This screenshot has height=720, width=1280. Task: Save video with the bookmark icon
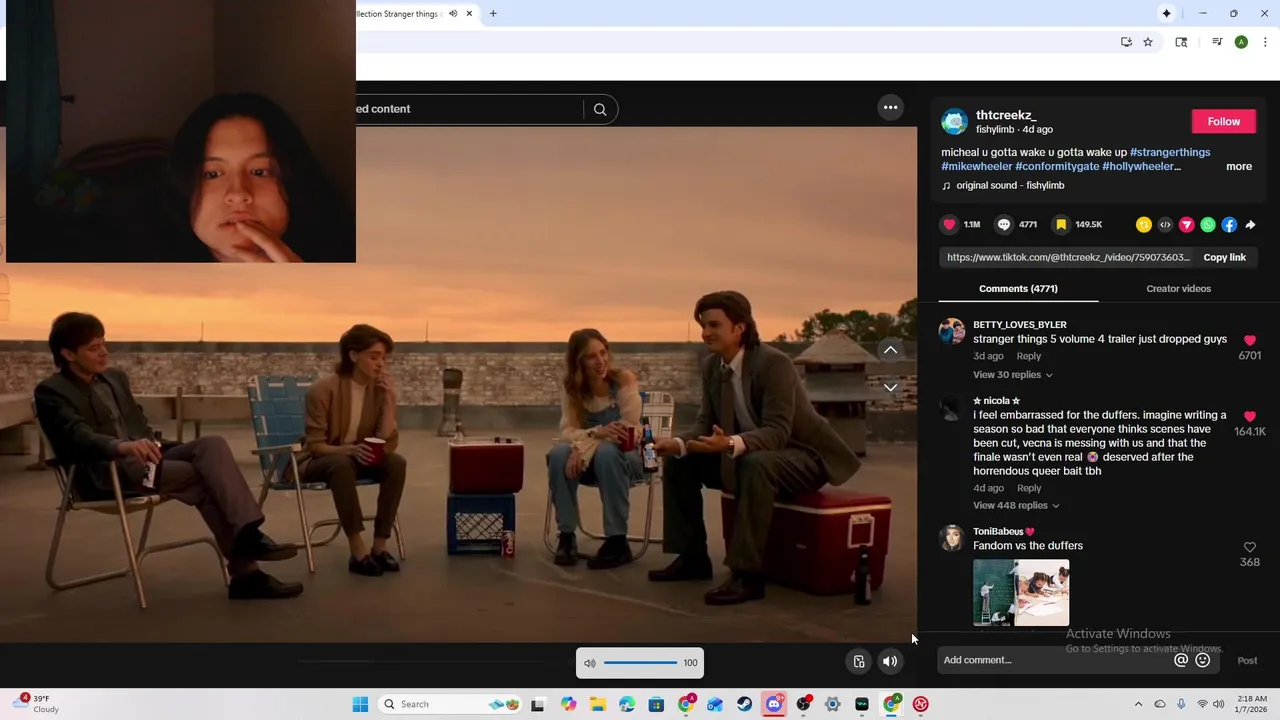point(1061,225)
